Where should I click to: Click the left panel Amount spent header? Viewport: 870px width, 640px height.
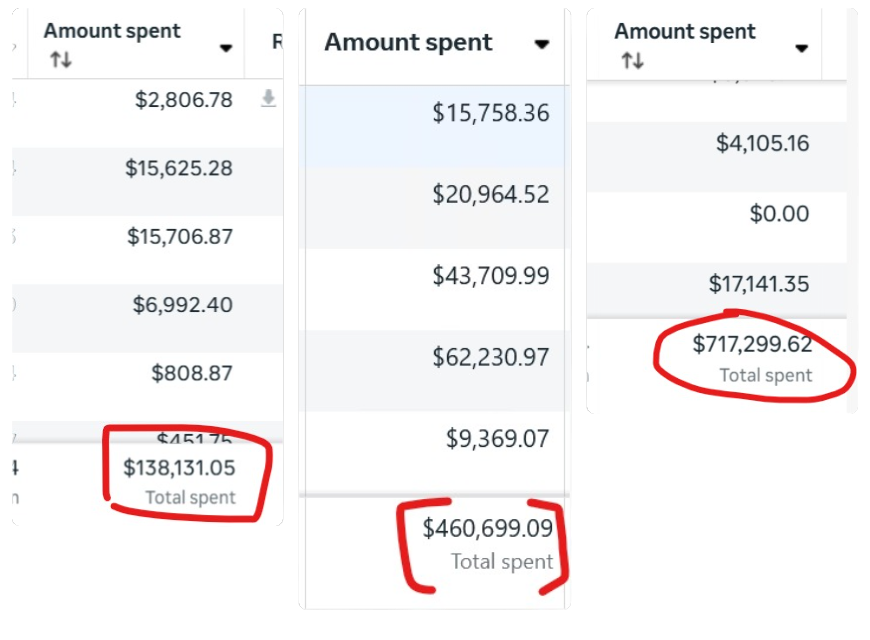[112, 31]
